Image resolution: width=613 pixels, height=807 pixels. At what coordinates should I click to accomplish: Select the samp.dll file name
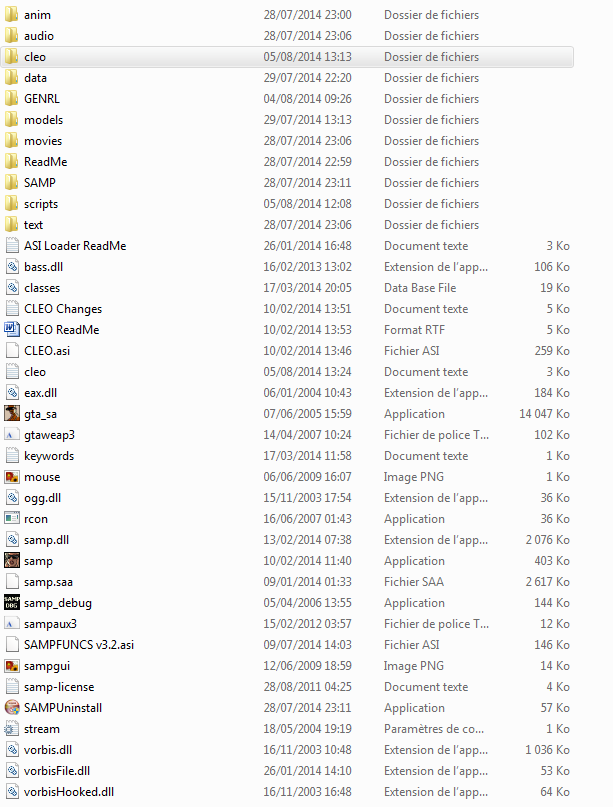pos(46,540)
